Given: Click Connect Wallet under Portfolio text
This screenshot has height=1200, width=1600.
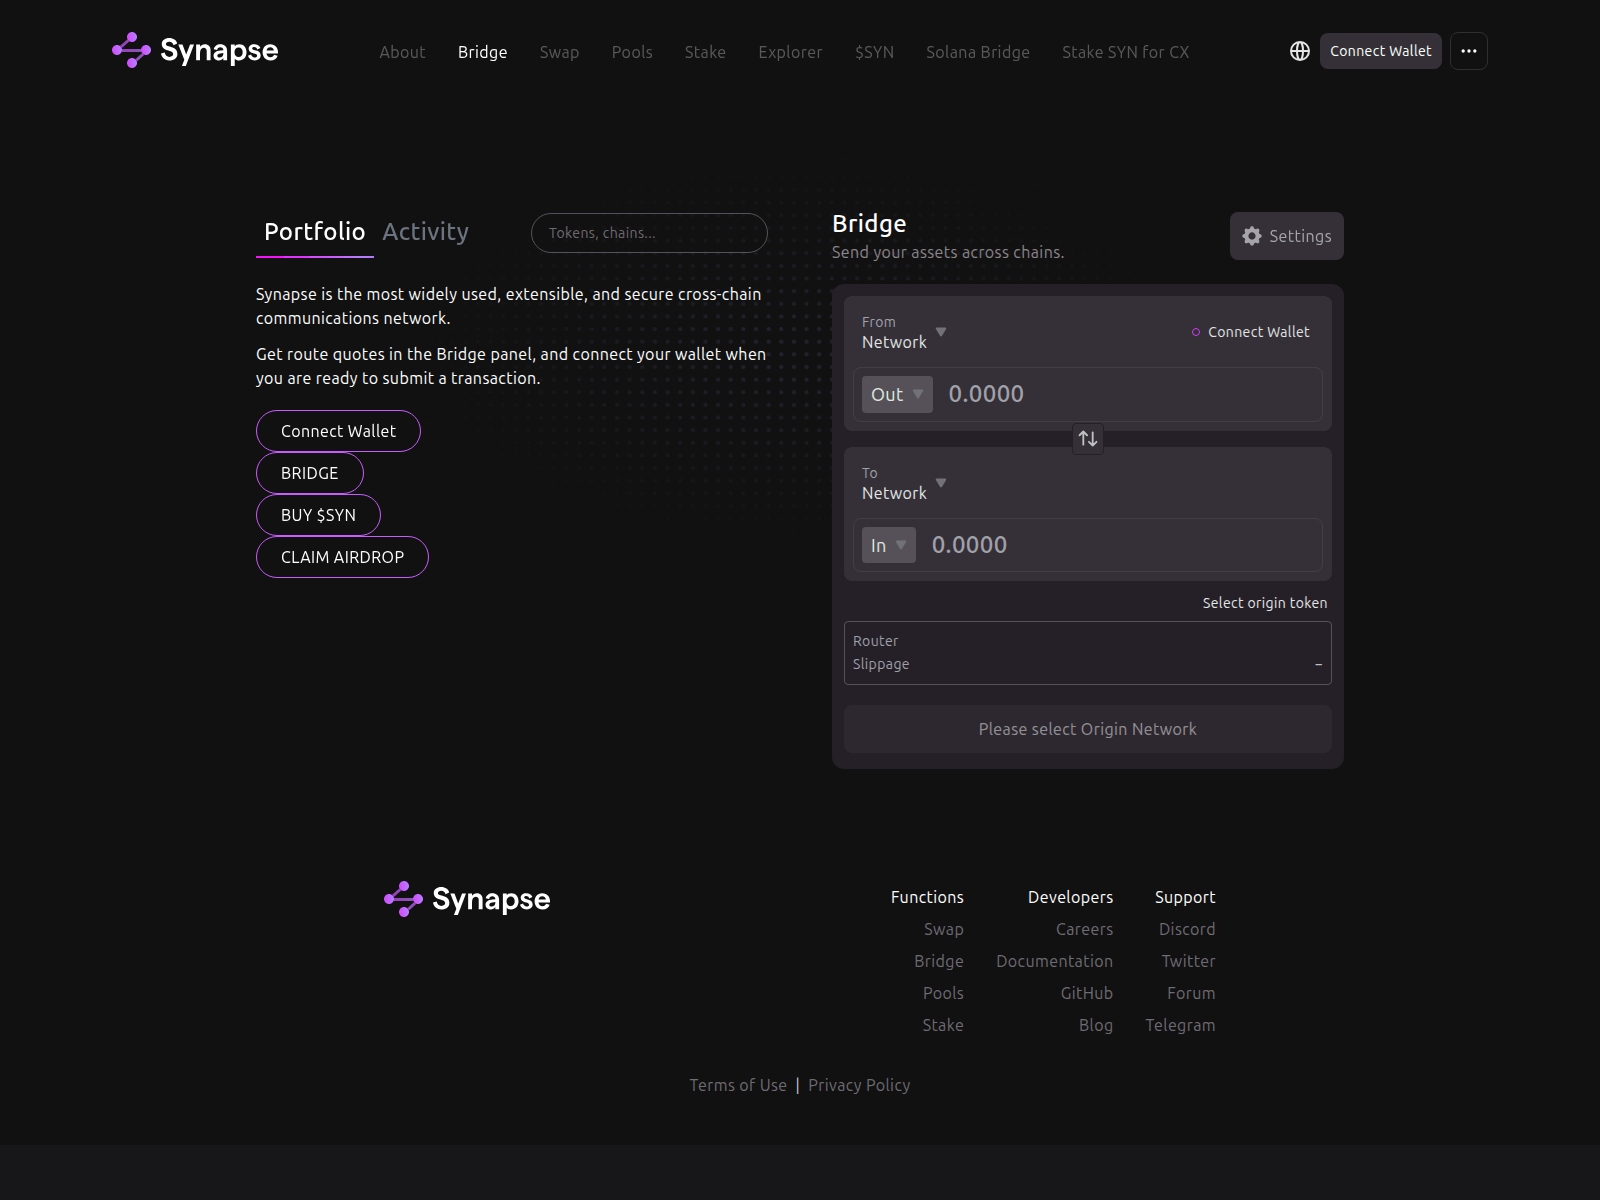Looking at the screenshot, I should [x=338, y=431].
